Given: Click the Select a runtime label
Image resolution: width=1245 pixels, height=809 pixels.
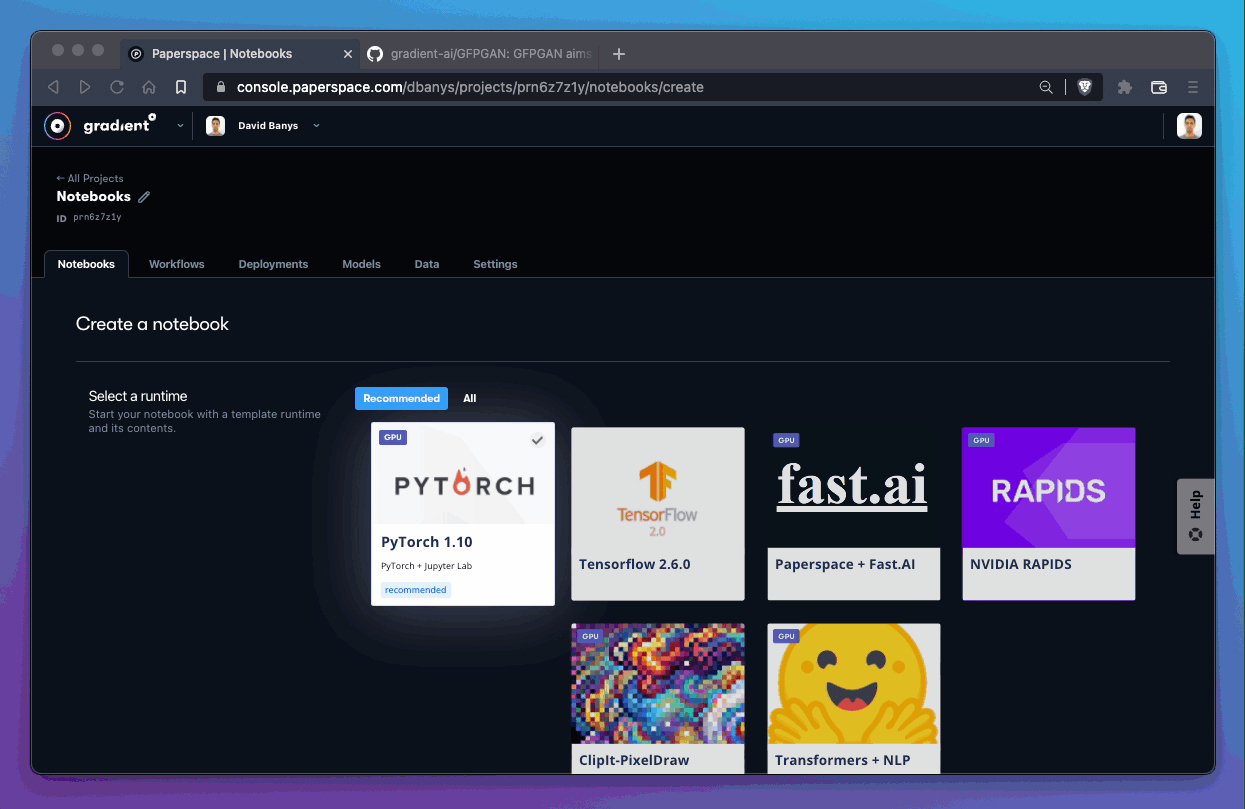Looking at the screenshot, I should (138, 396).
